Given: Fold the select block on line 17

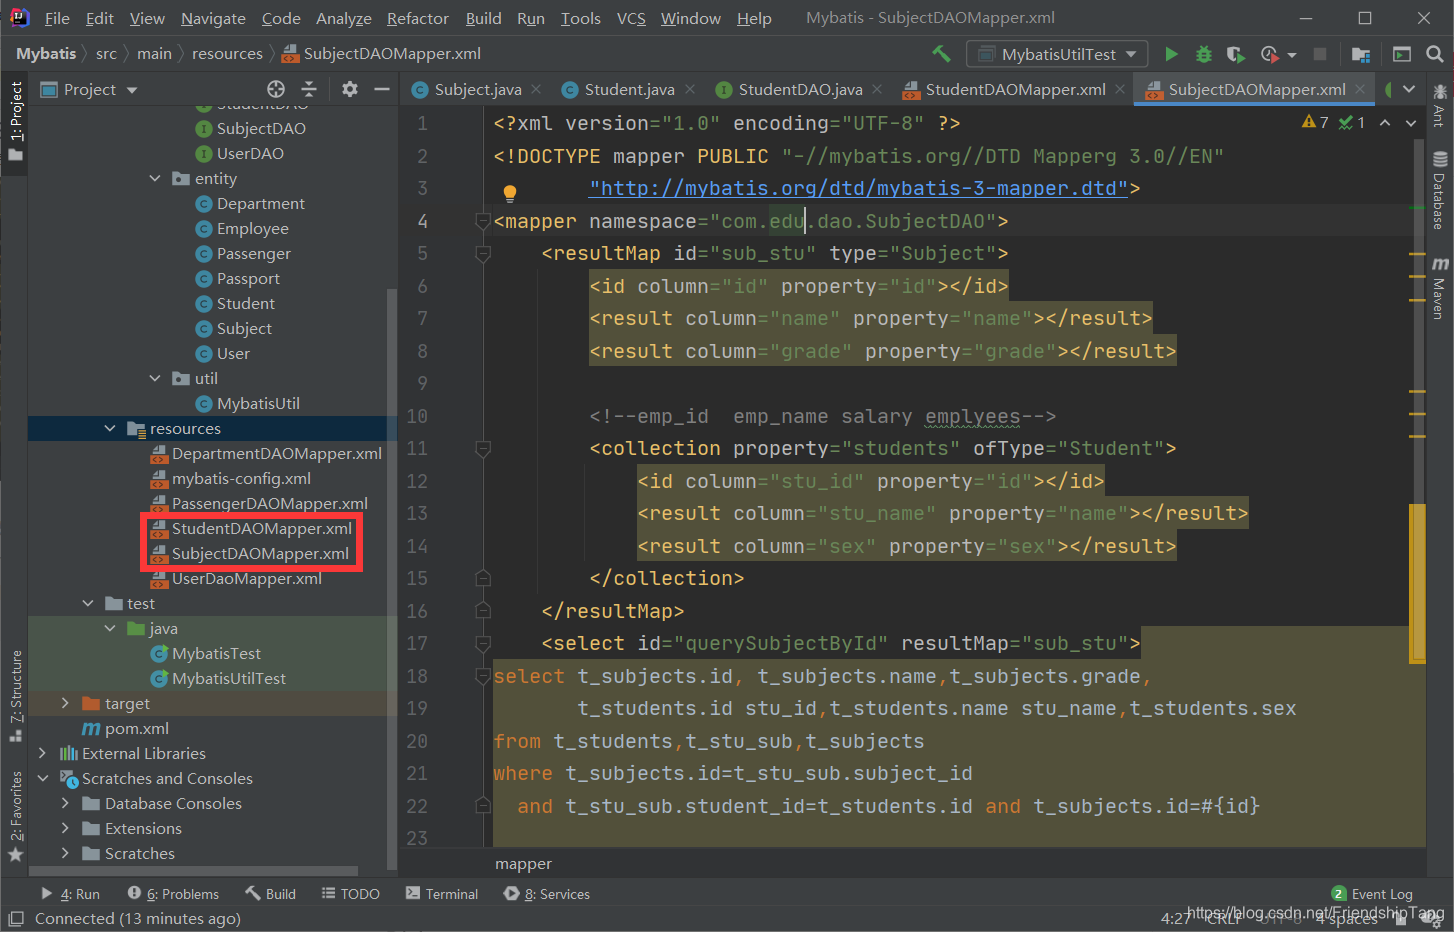Looking at the screenshot, I should 483,643.
